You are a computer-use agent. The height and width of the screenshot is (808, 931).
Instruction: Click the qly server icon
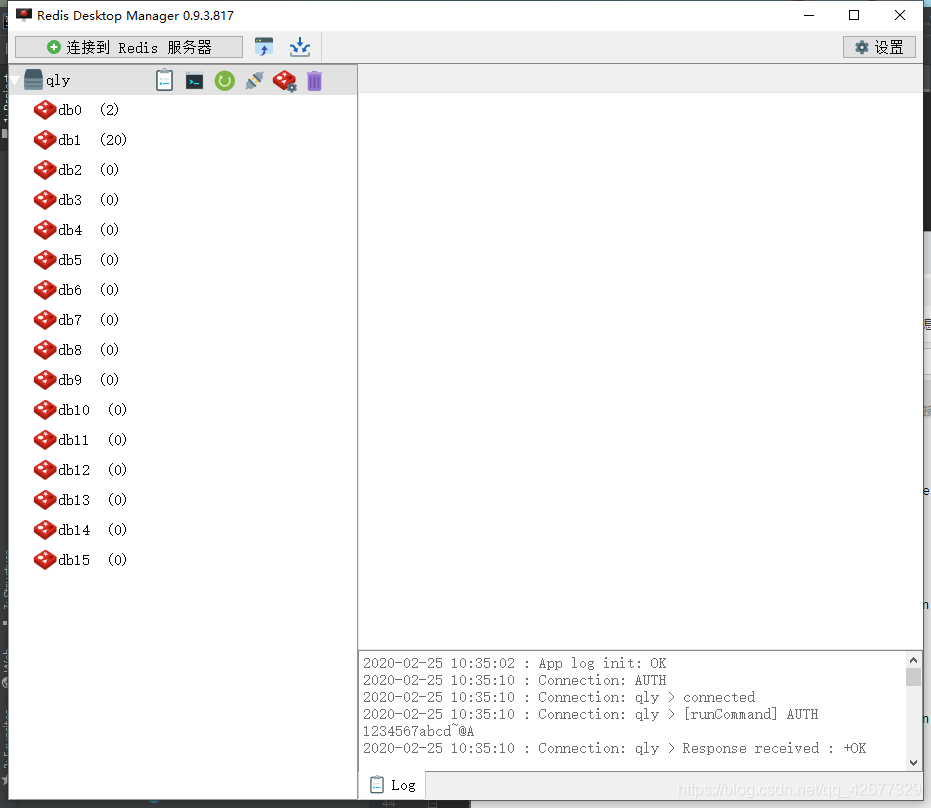tap(33, 80)
